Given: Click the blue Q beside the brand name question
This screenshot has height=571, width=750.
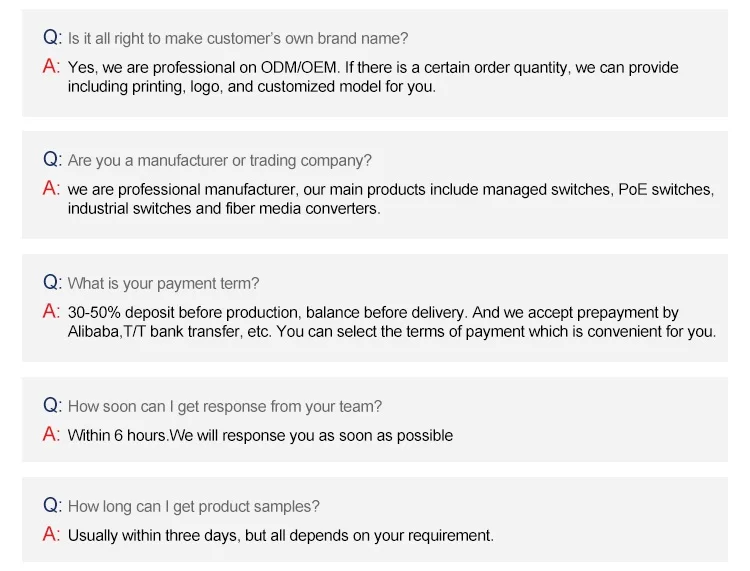Looking at the screenshot, I should pyautogui.click(x=52, y=37).
